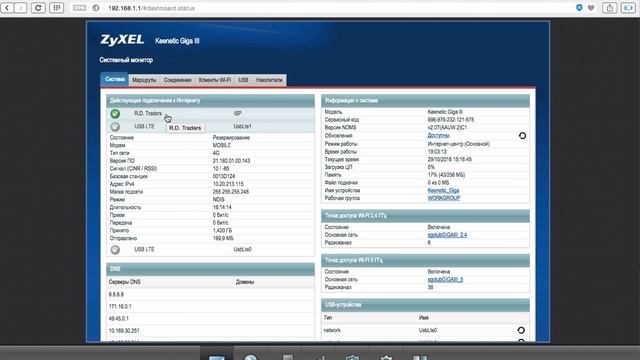Click base station value 0013D124

pos(224,176)
